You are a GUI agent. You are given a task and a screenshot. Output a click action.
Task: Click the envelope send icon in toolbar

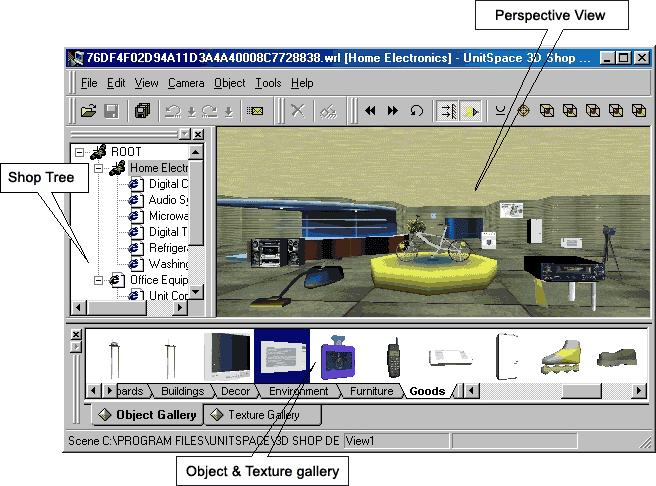pos(255,111)
